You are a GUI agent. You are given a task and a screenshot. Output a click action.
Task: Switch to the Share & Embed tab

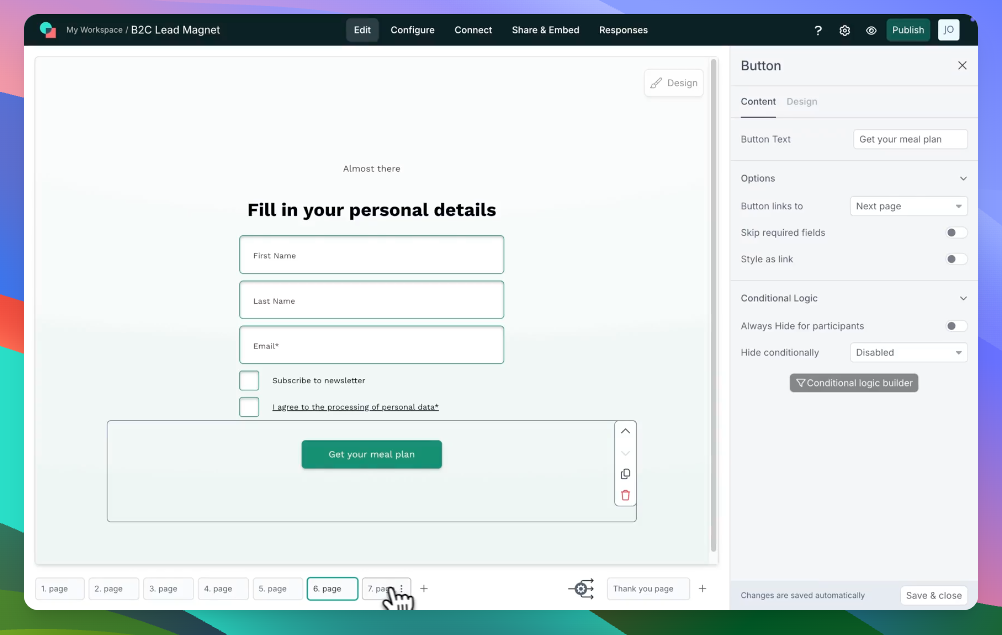tap(545, 30)
